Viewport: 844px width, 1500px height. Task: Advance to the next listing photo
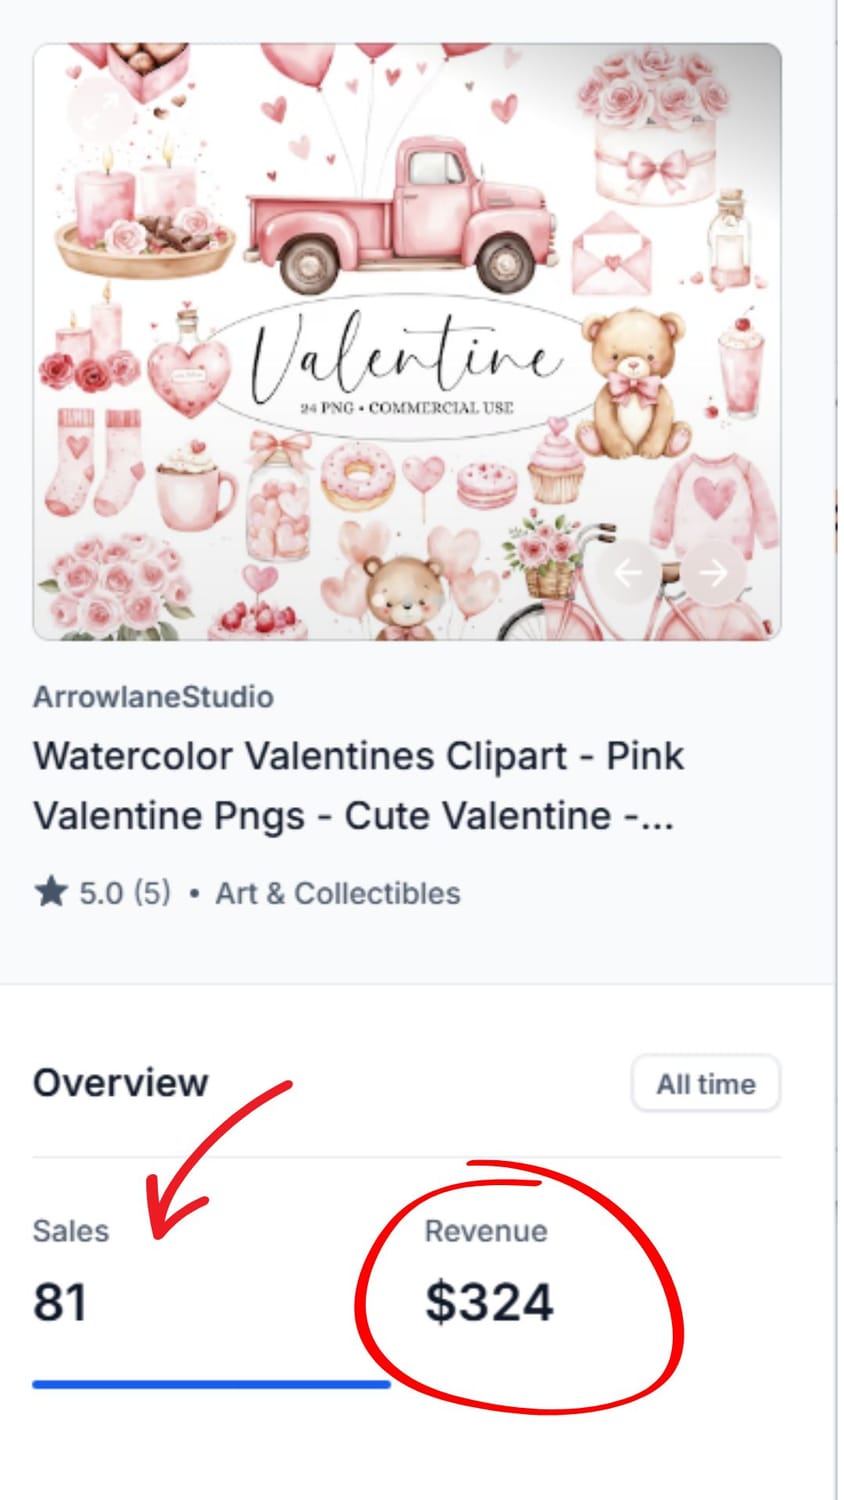(713, 572)
